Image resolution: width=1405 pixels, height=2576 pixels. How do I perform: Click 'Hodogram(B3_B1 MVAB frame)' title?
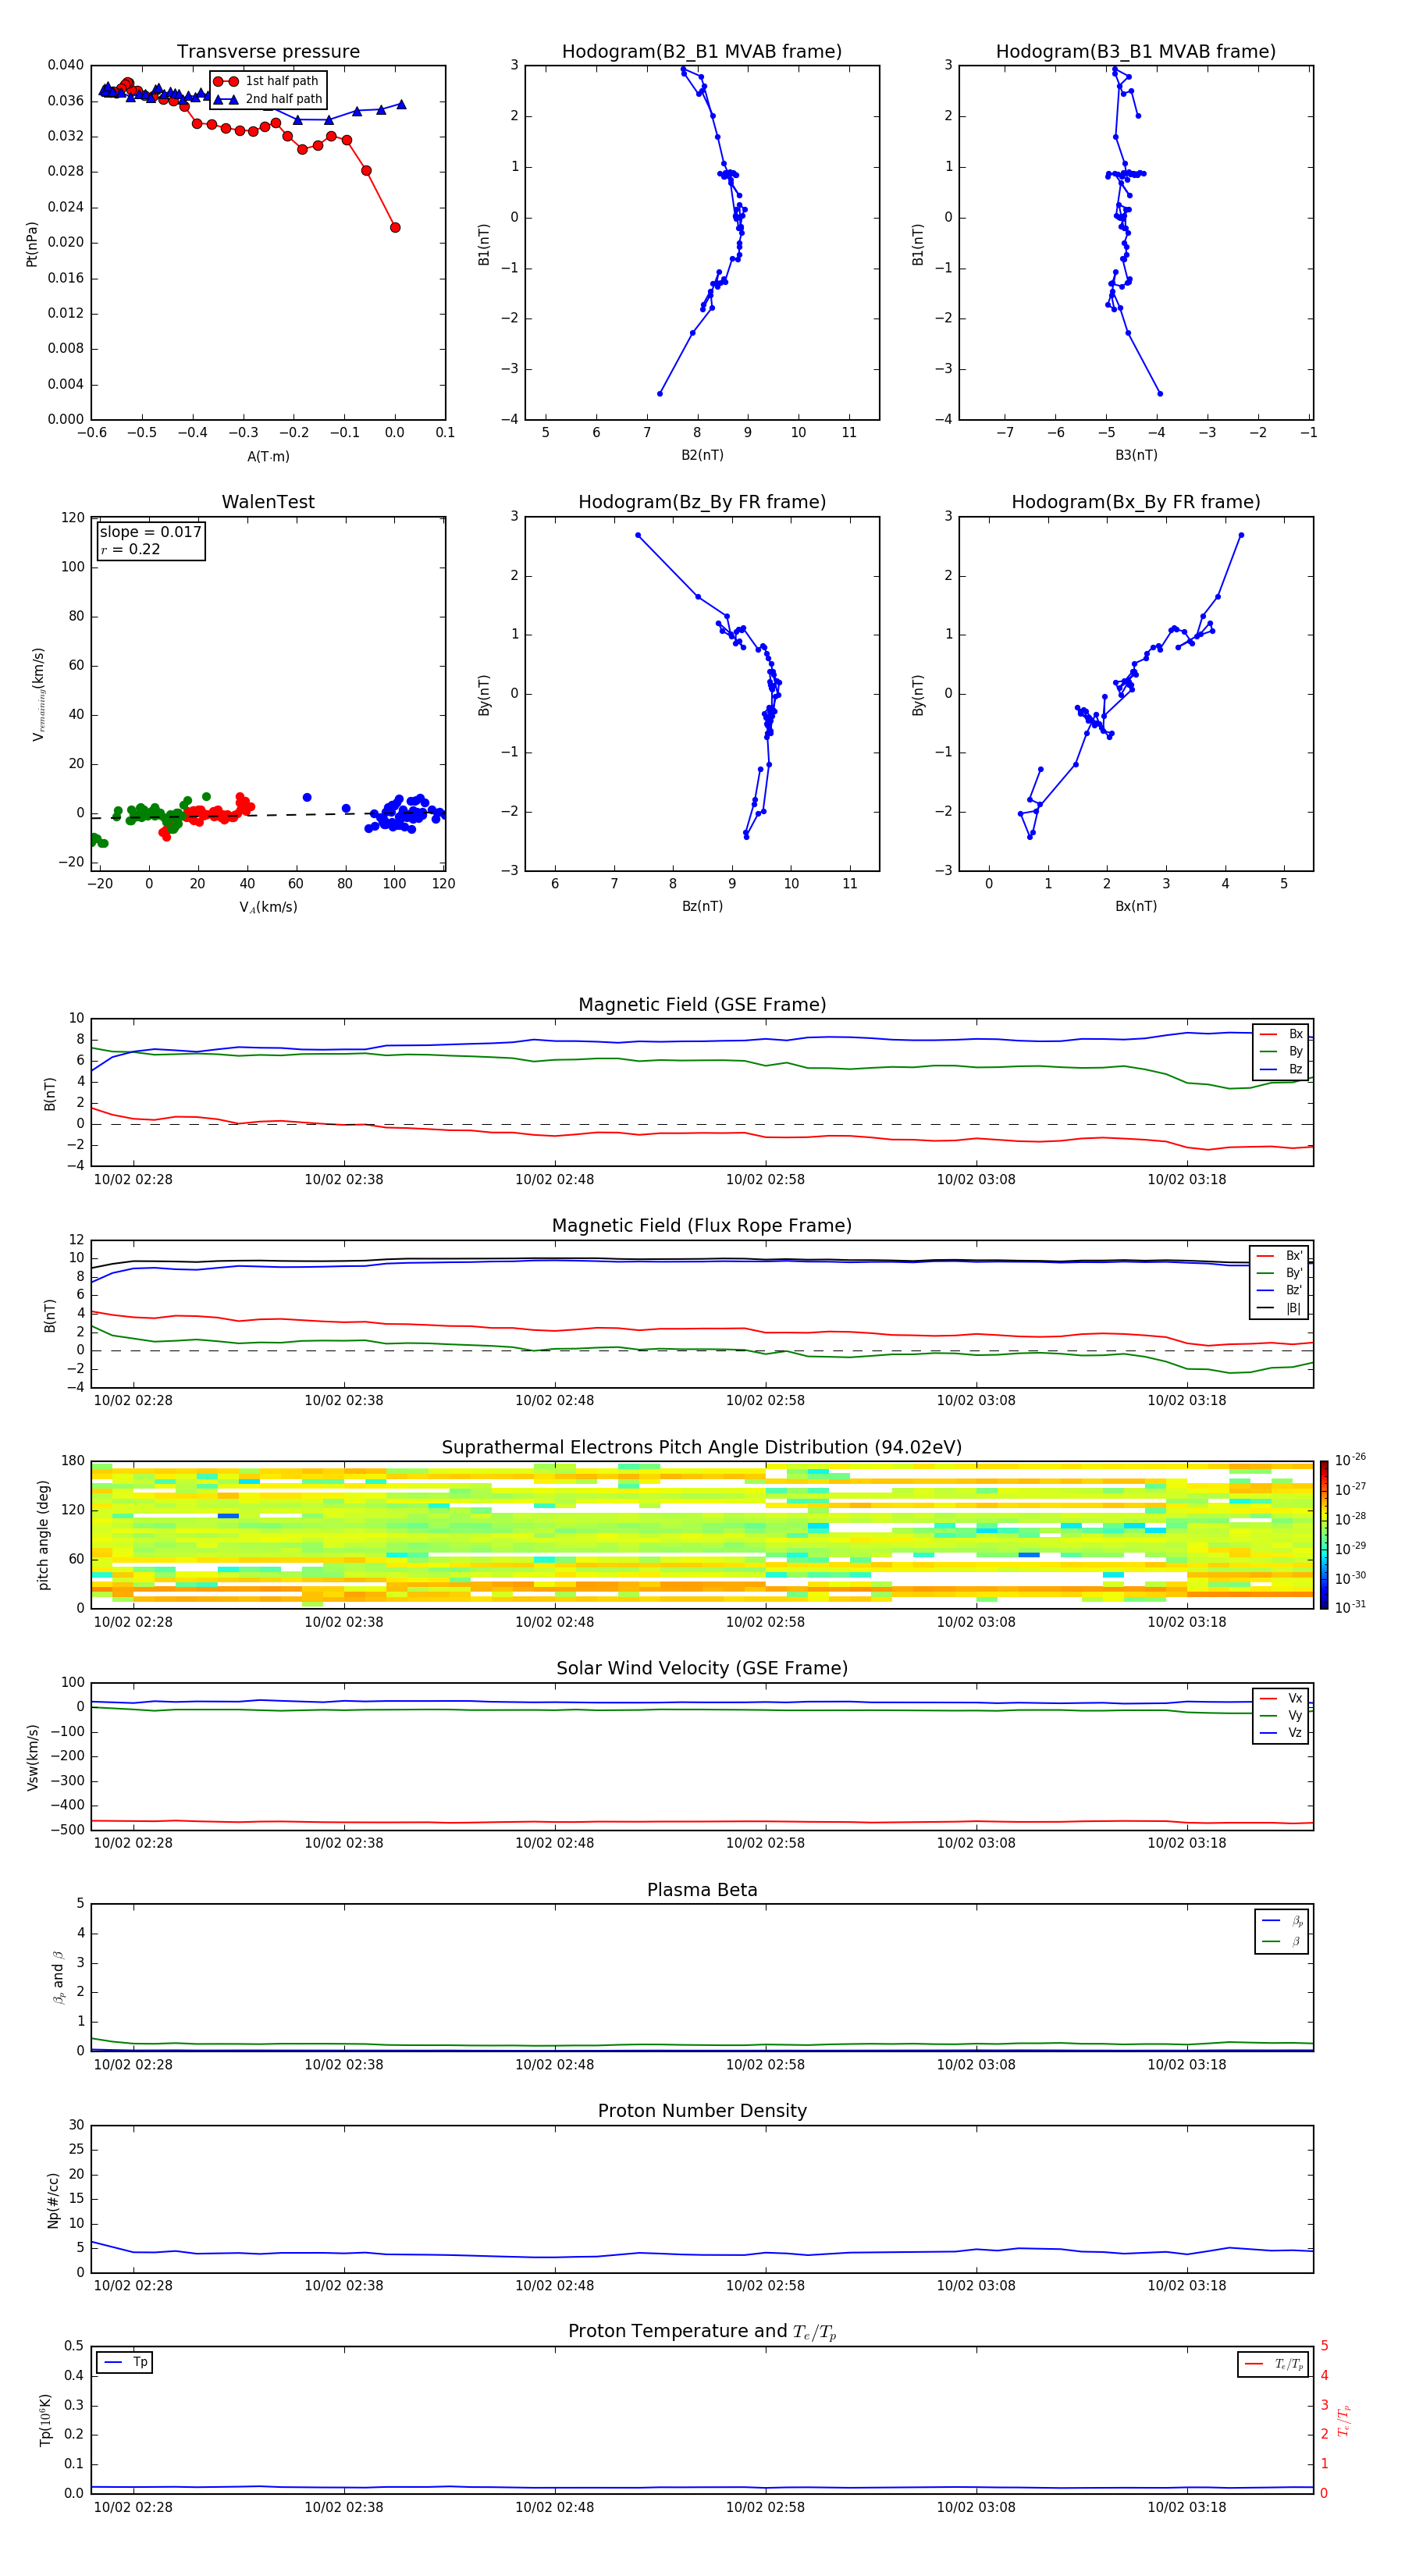pos(1136,51)
